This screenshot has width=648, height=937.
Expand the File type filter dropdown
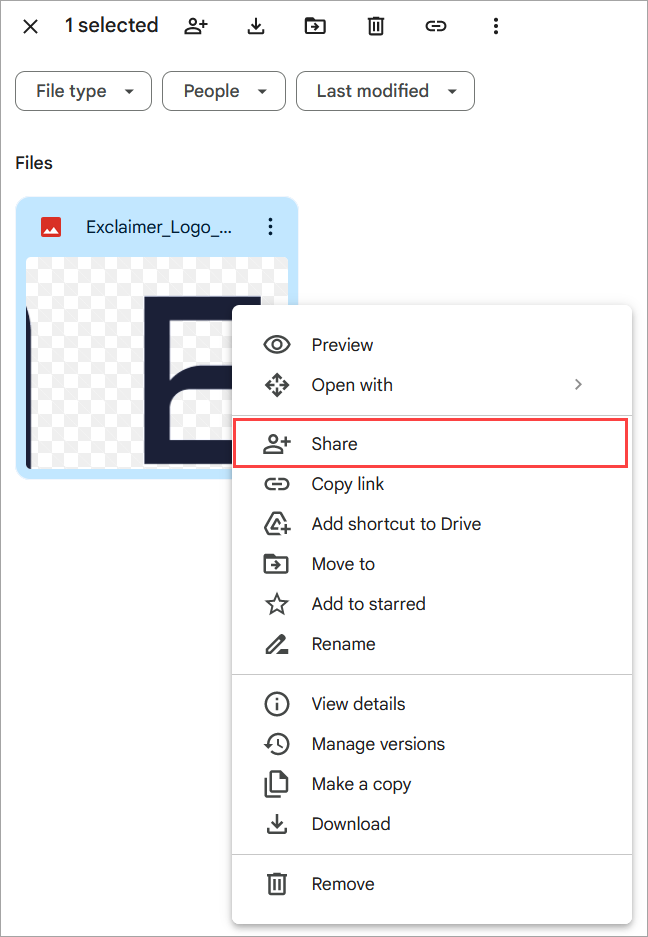83,91
